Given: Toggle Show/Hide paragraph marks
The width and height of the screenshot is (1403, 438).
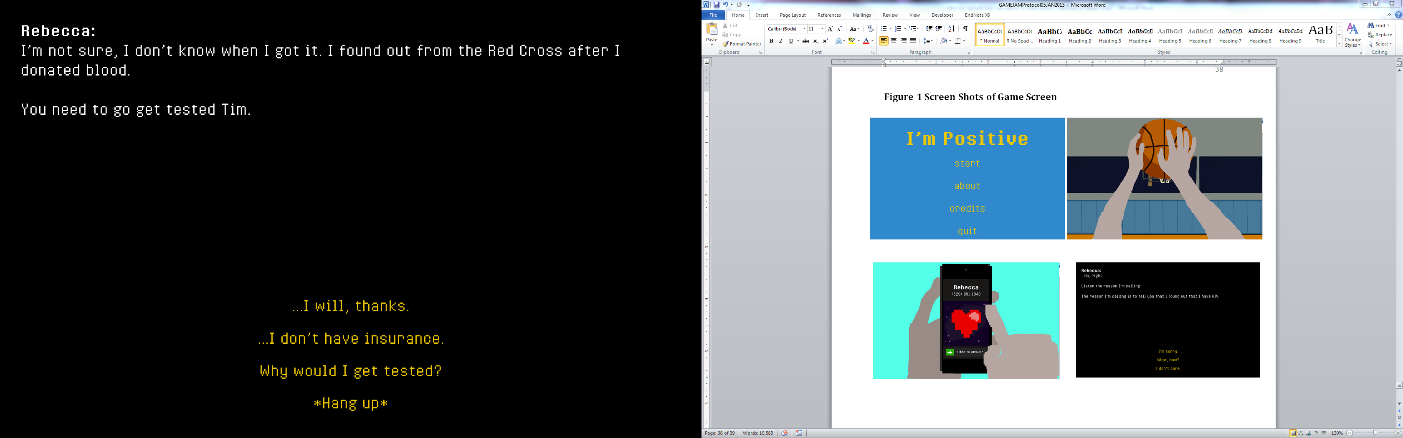Looking at the screenshot, I should coord(965,29).
